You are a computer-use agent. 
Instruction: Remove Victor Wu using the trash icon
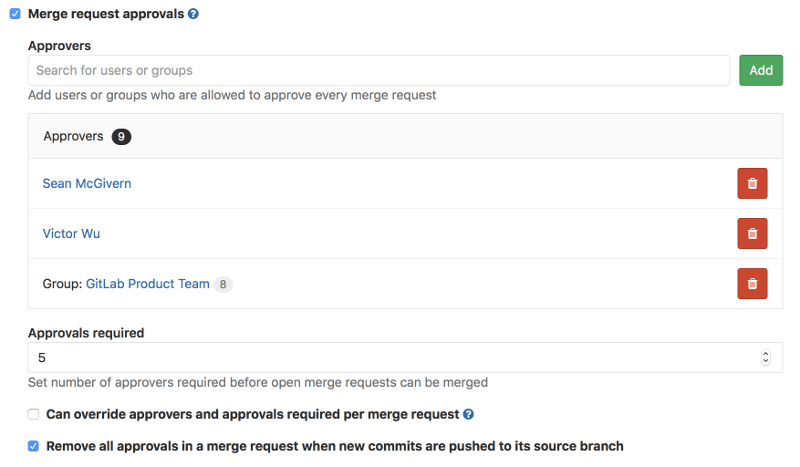[x=752, y=234]
